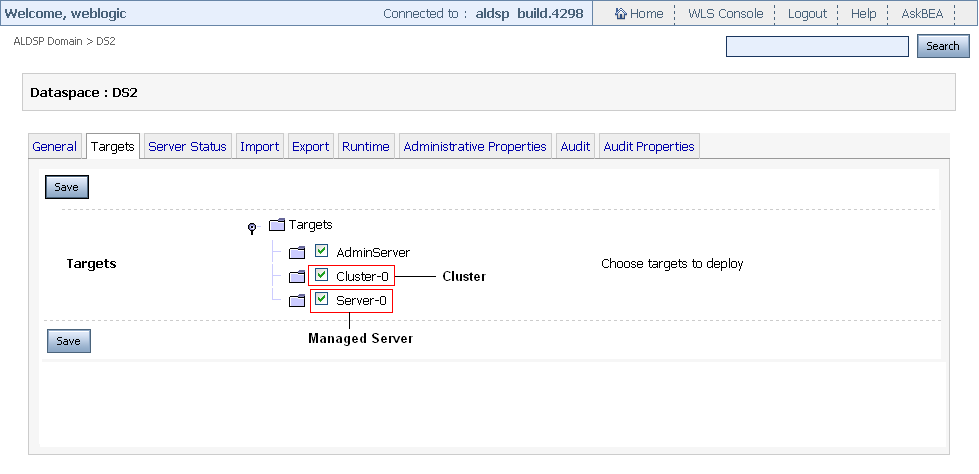Click the Home house icon
The width and height of the screenshot is (979, 474).
tap(621, 13)
